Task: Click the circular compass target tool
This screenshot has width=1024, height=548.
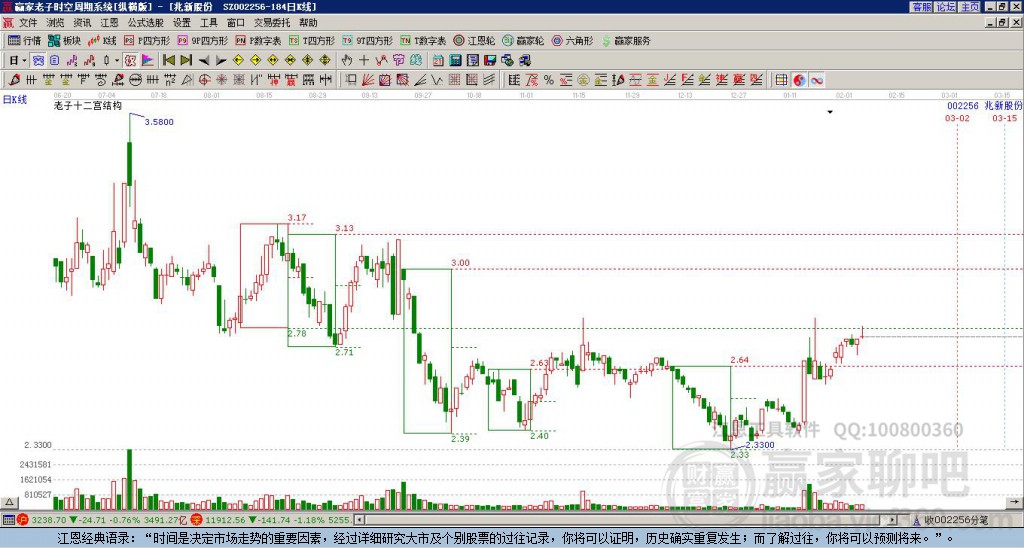Action: click(204, 80)
